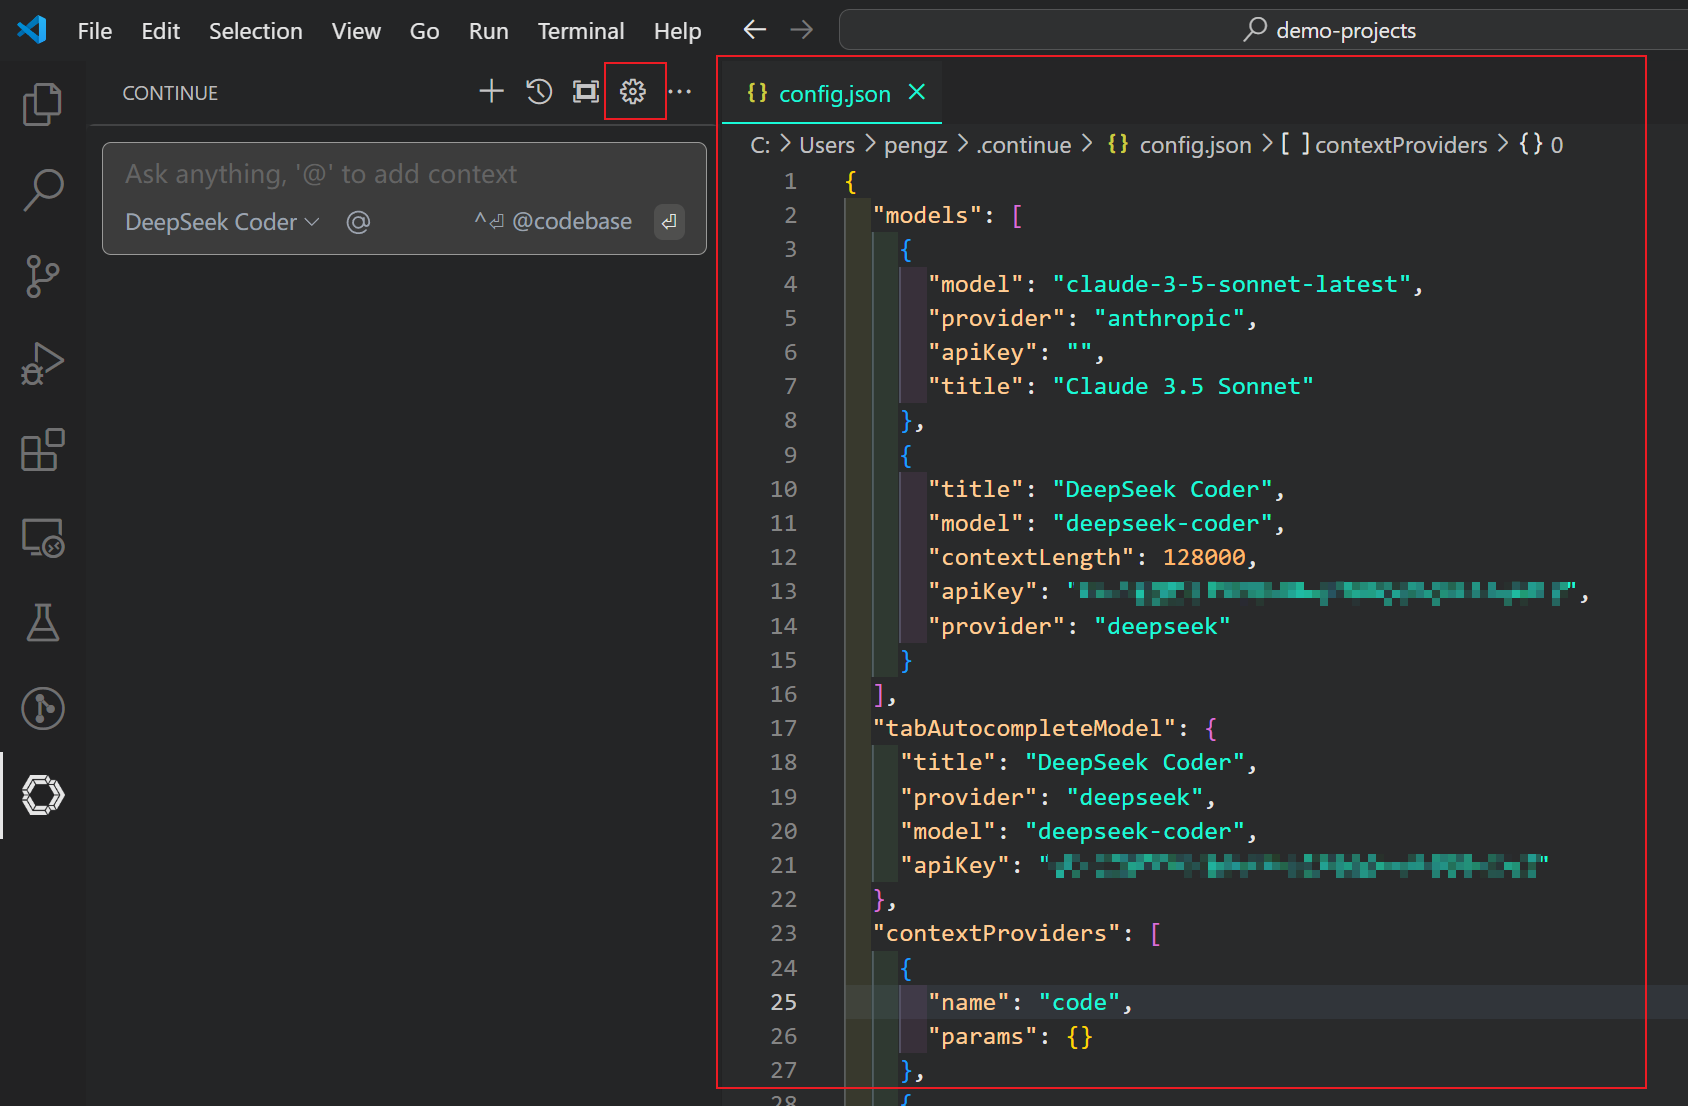
Task: Open the Testing flask view
Action: [x=42, y=622]
